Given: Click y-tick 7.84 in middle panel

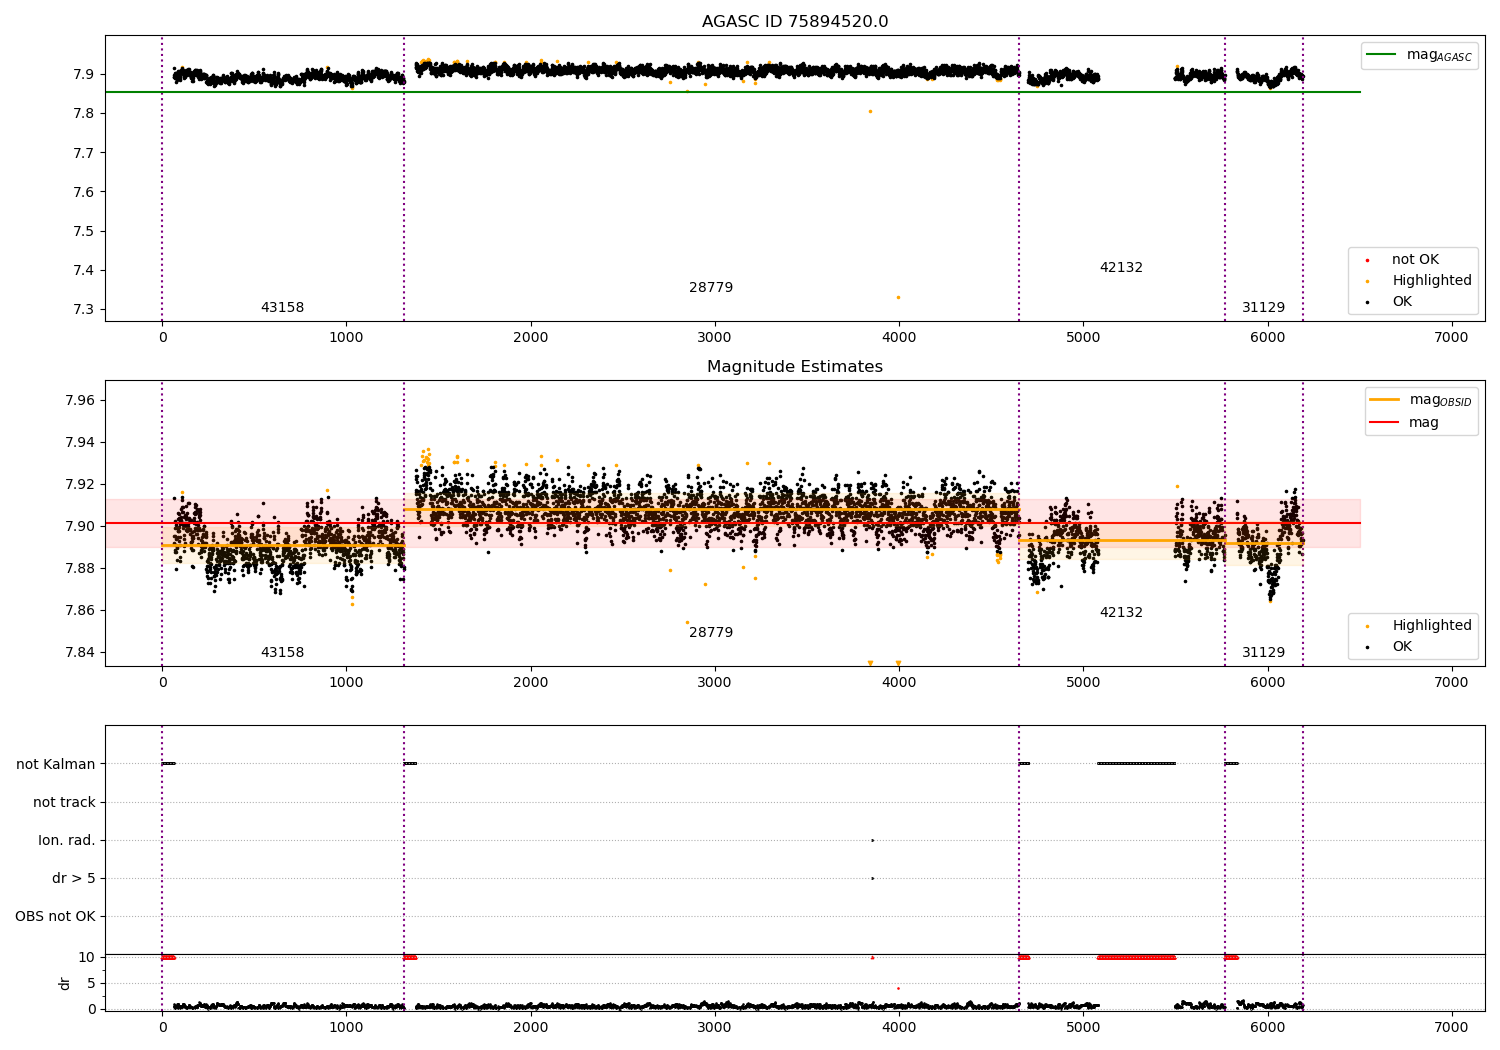Looking at the screenshot, I should 80,653.
